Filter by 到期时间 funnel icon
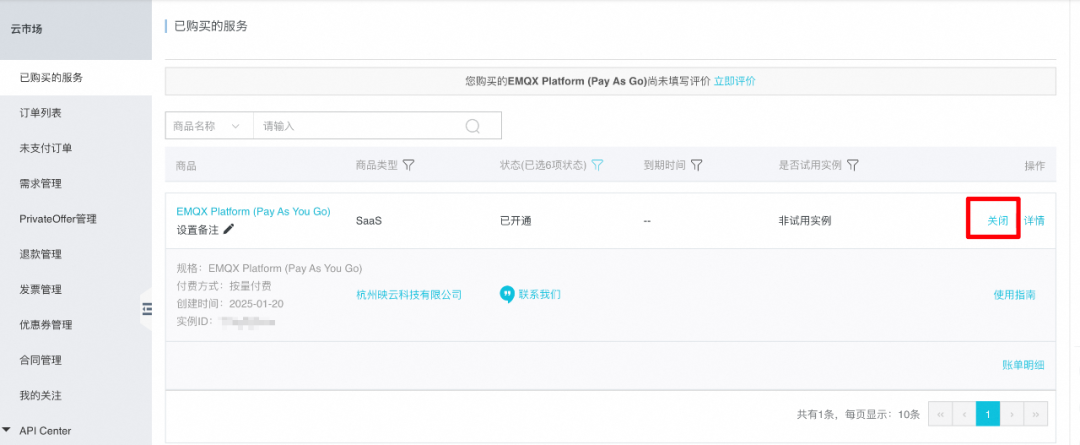1080x445 pixels. pyautogui.click(x=696, y=165)
